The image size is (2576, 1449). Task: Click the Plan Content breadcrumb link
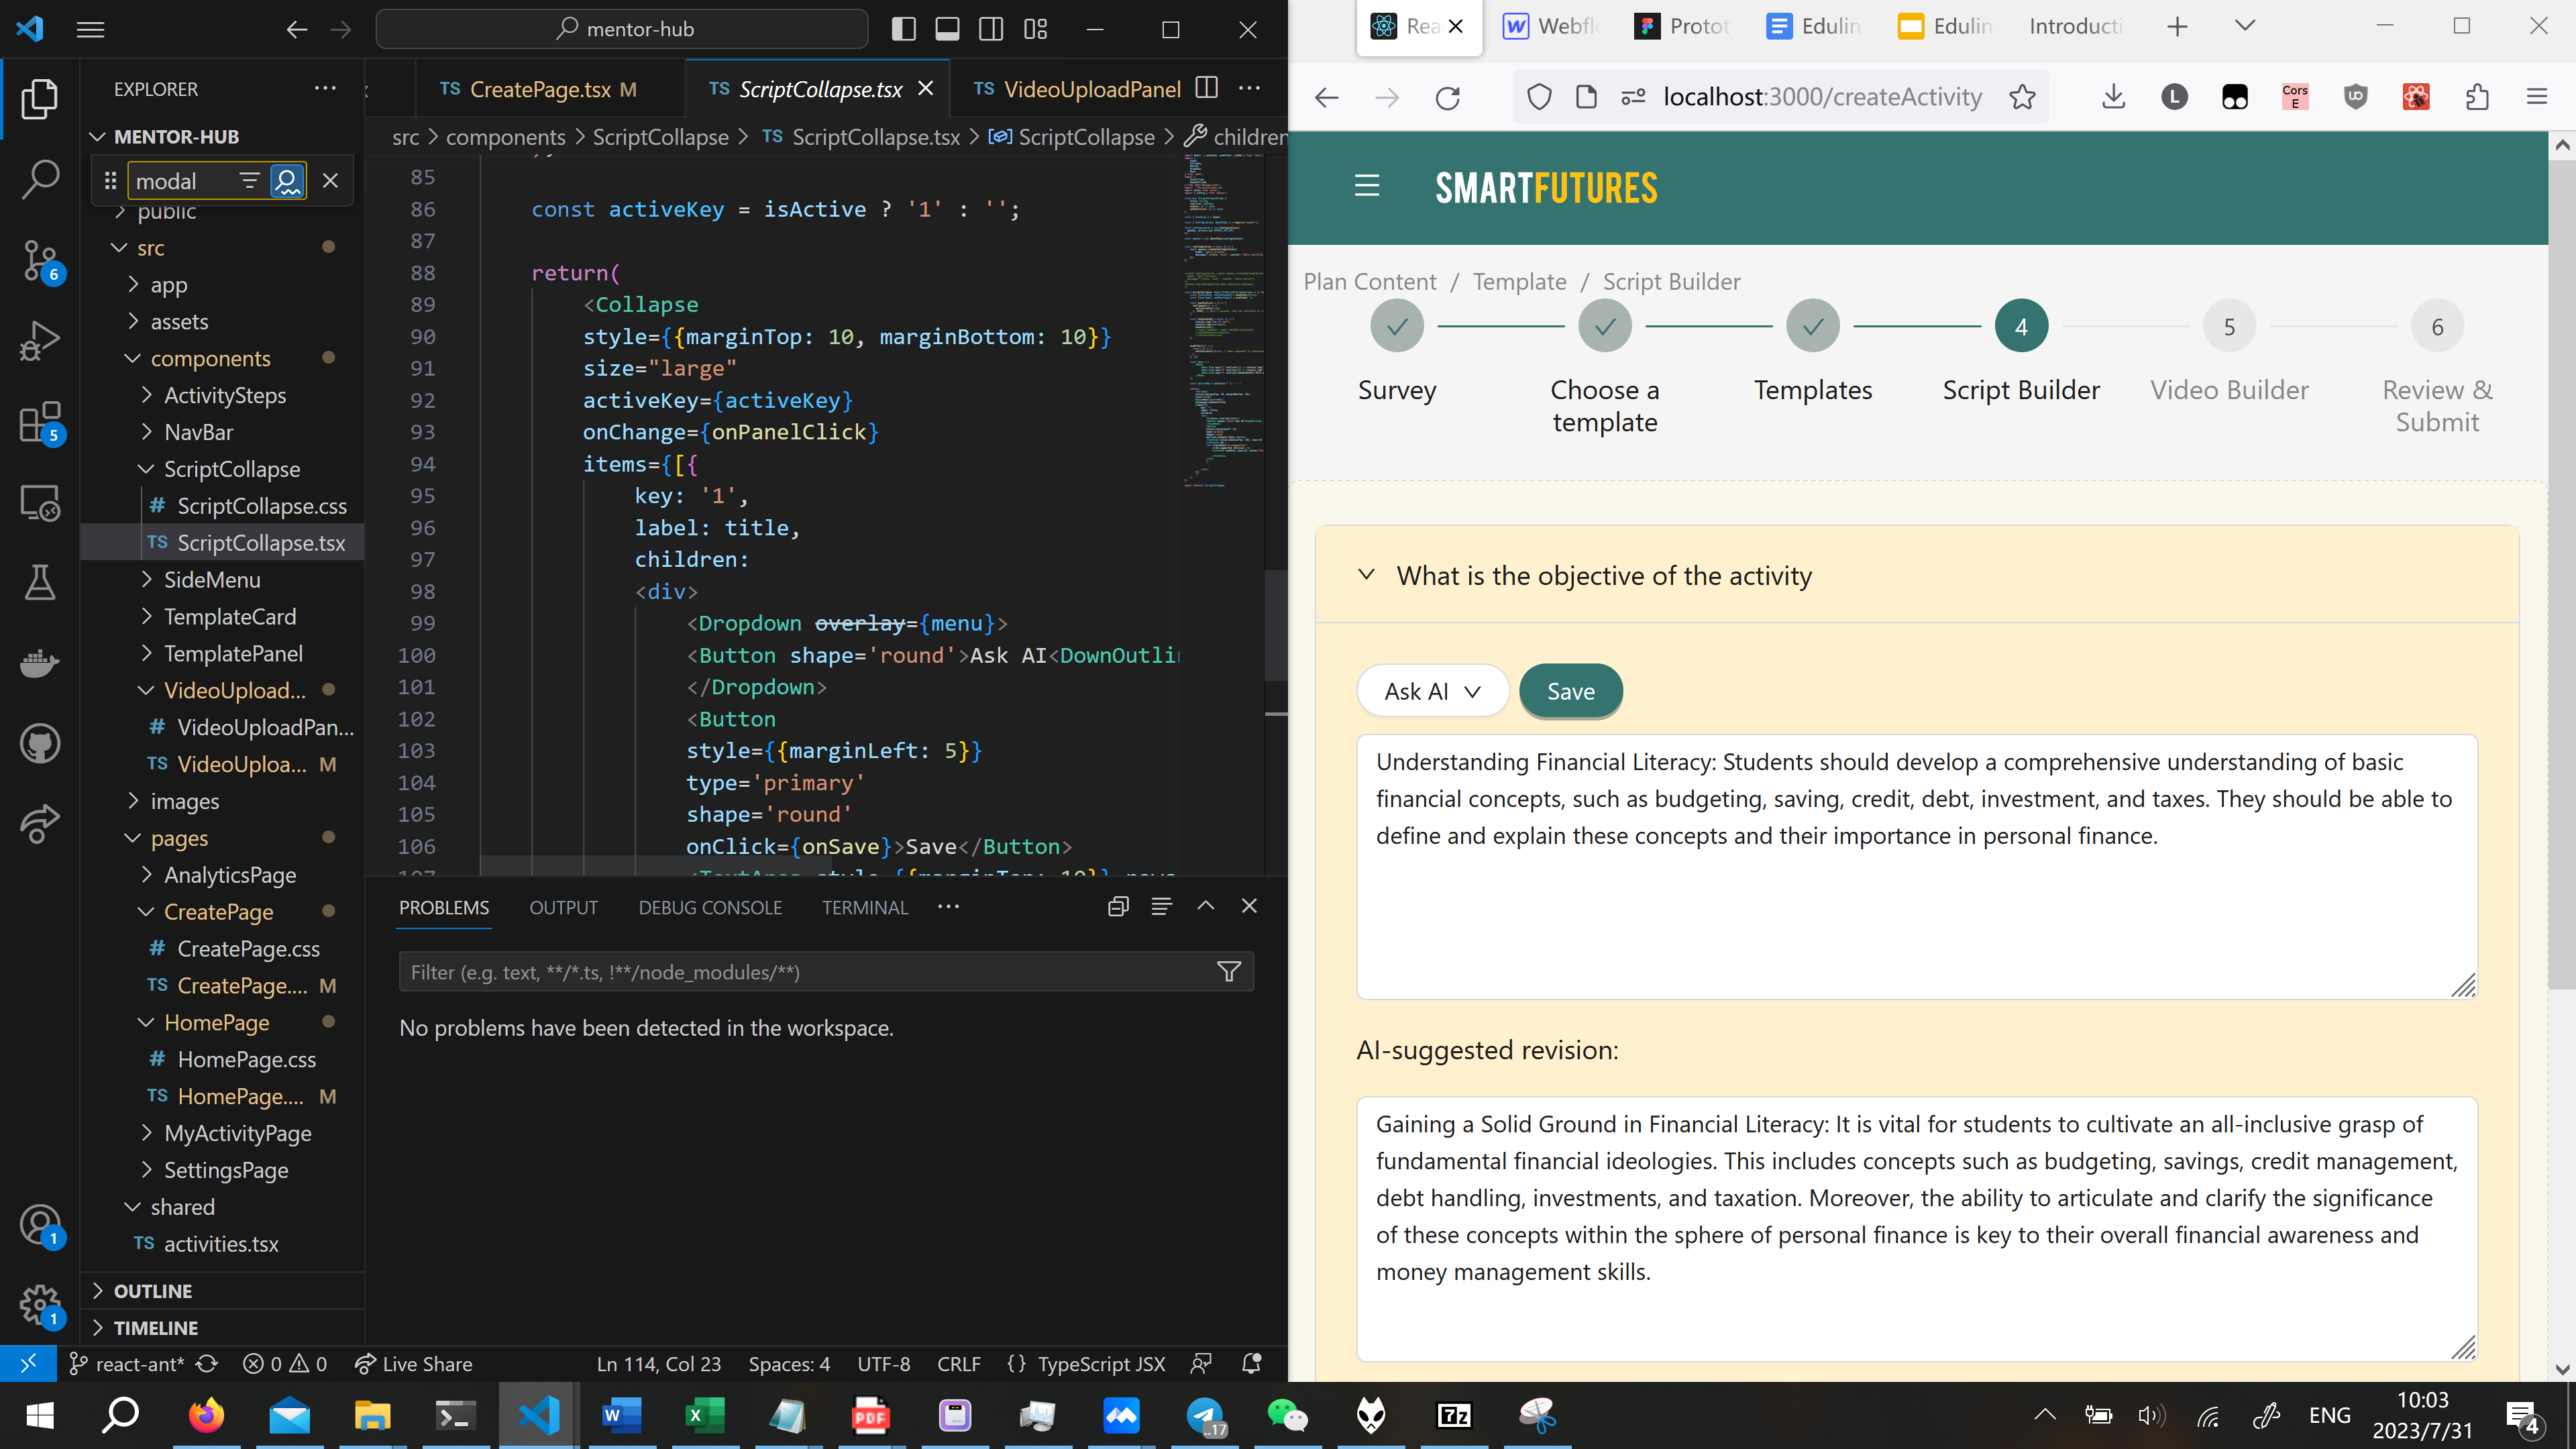click(1369, 282)
